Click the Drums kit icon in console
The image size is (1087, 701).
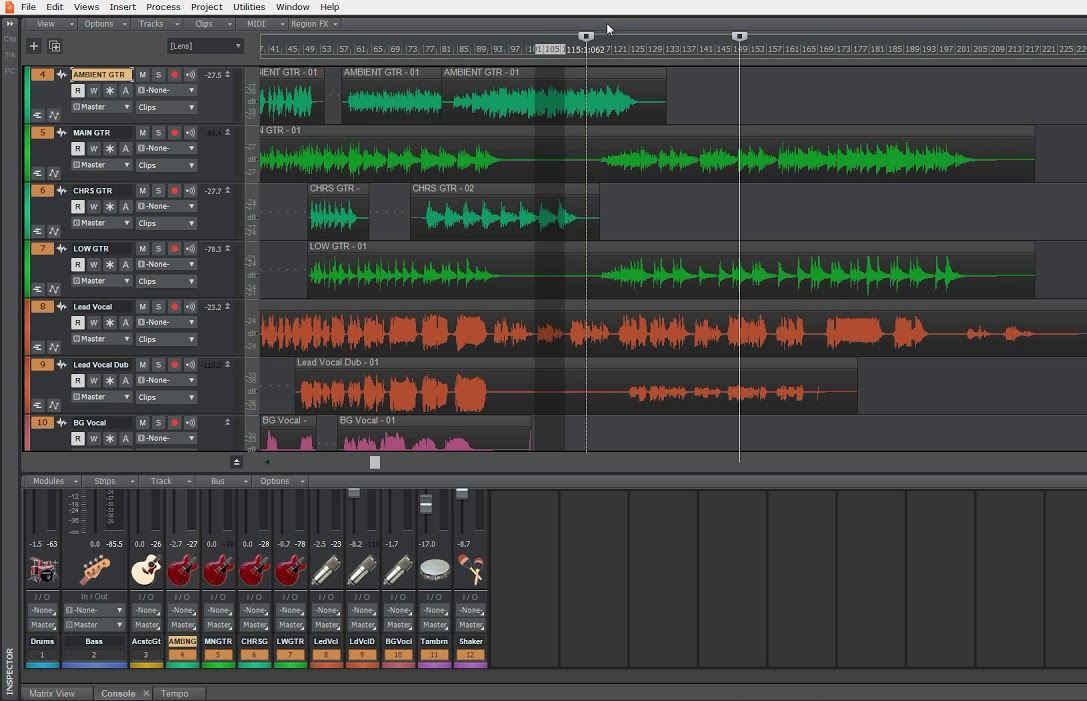pos(42,571)
